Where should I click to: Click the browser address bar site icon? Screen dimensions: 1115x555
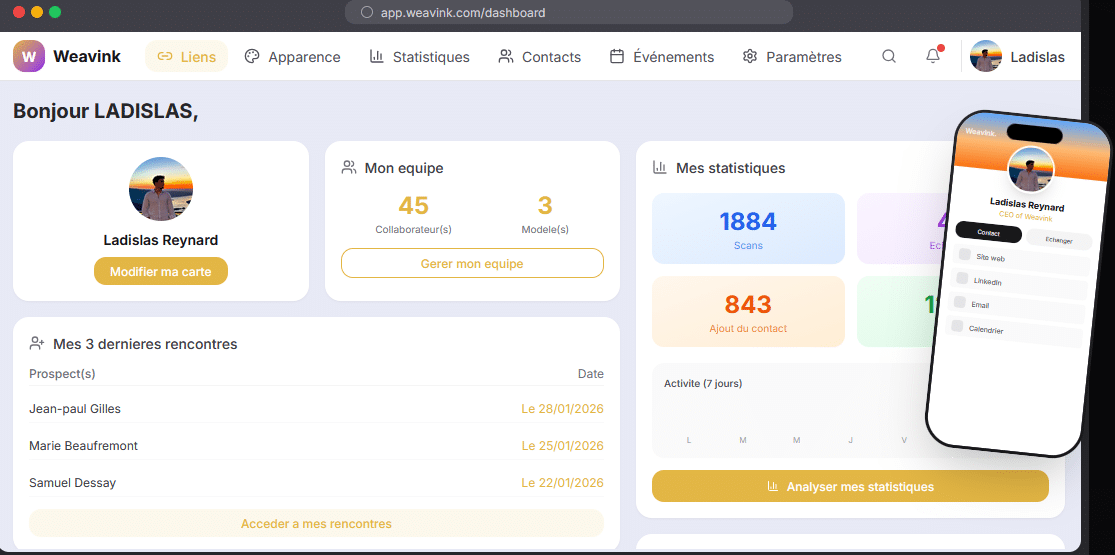pyautogui.click(x=367, y=12)
